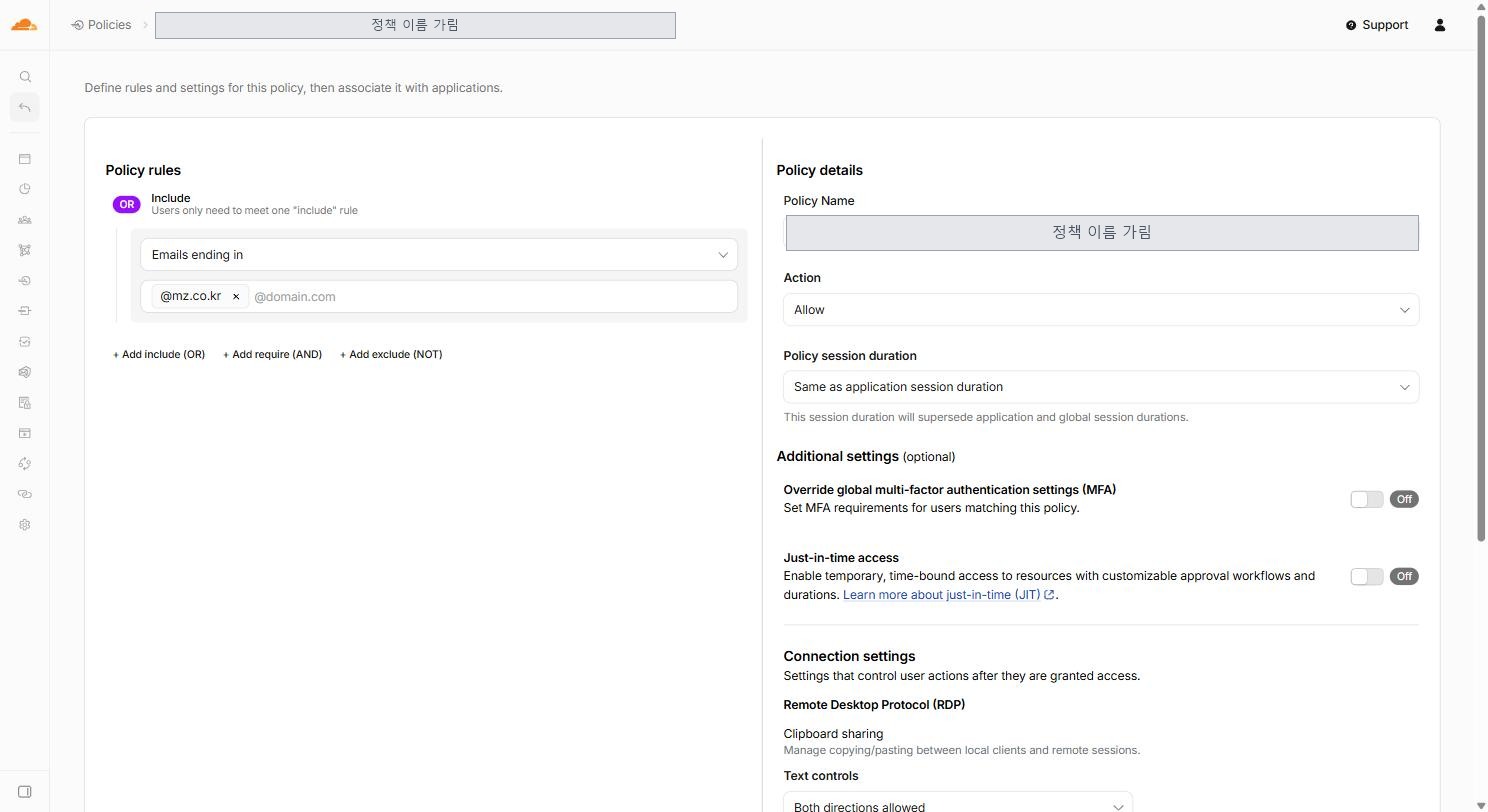
Task: Open the chain link sidebar icon
Action: tap(25, 494)
